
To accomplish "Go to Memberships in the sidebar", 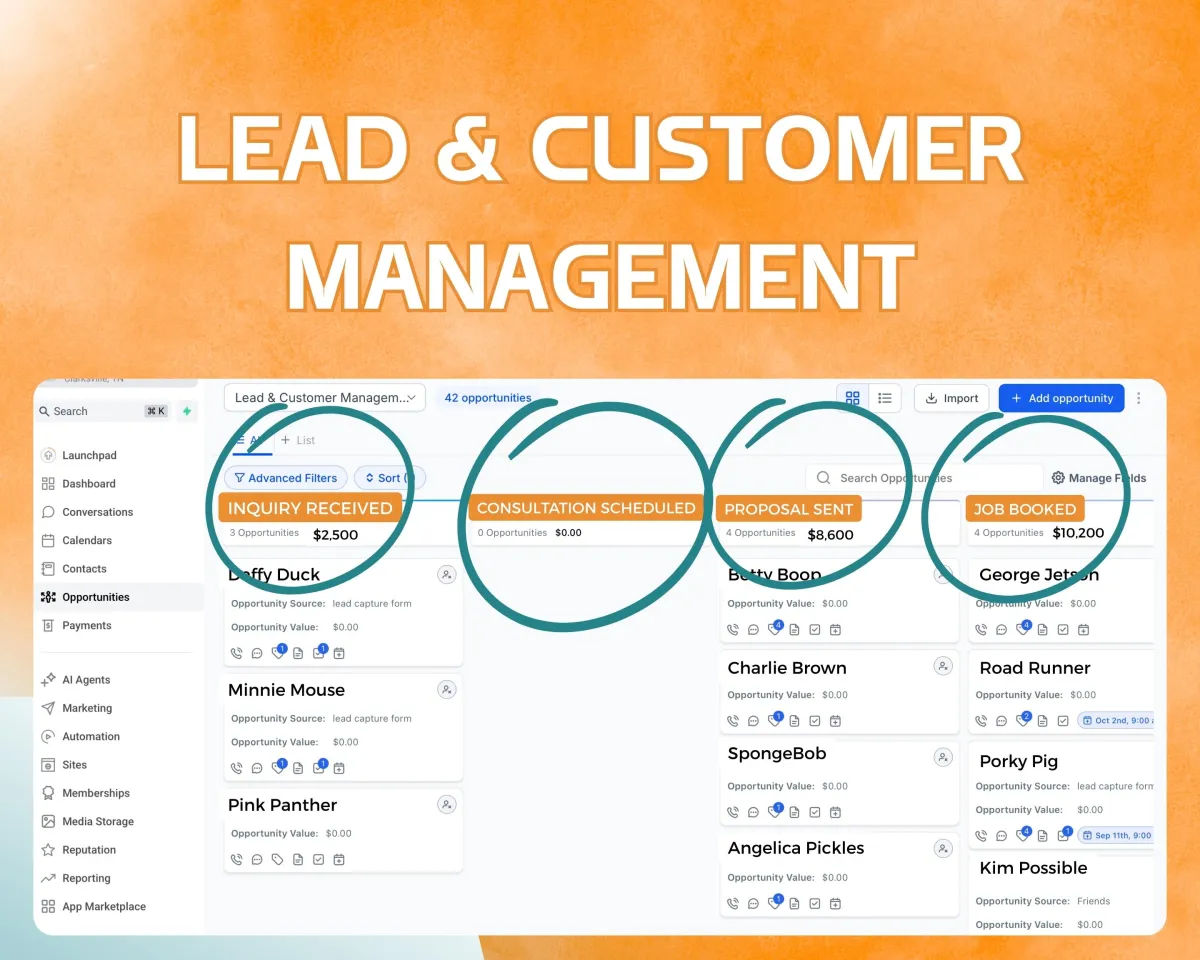I will click(96, 793).
